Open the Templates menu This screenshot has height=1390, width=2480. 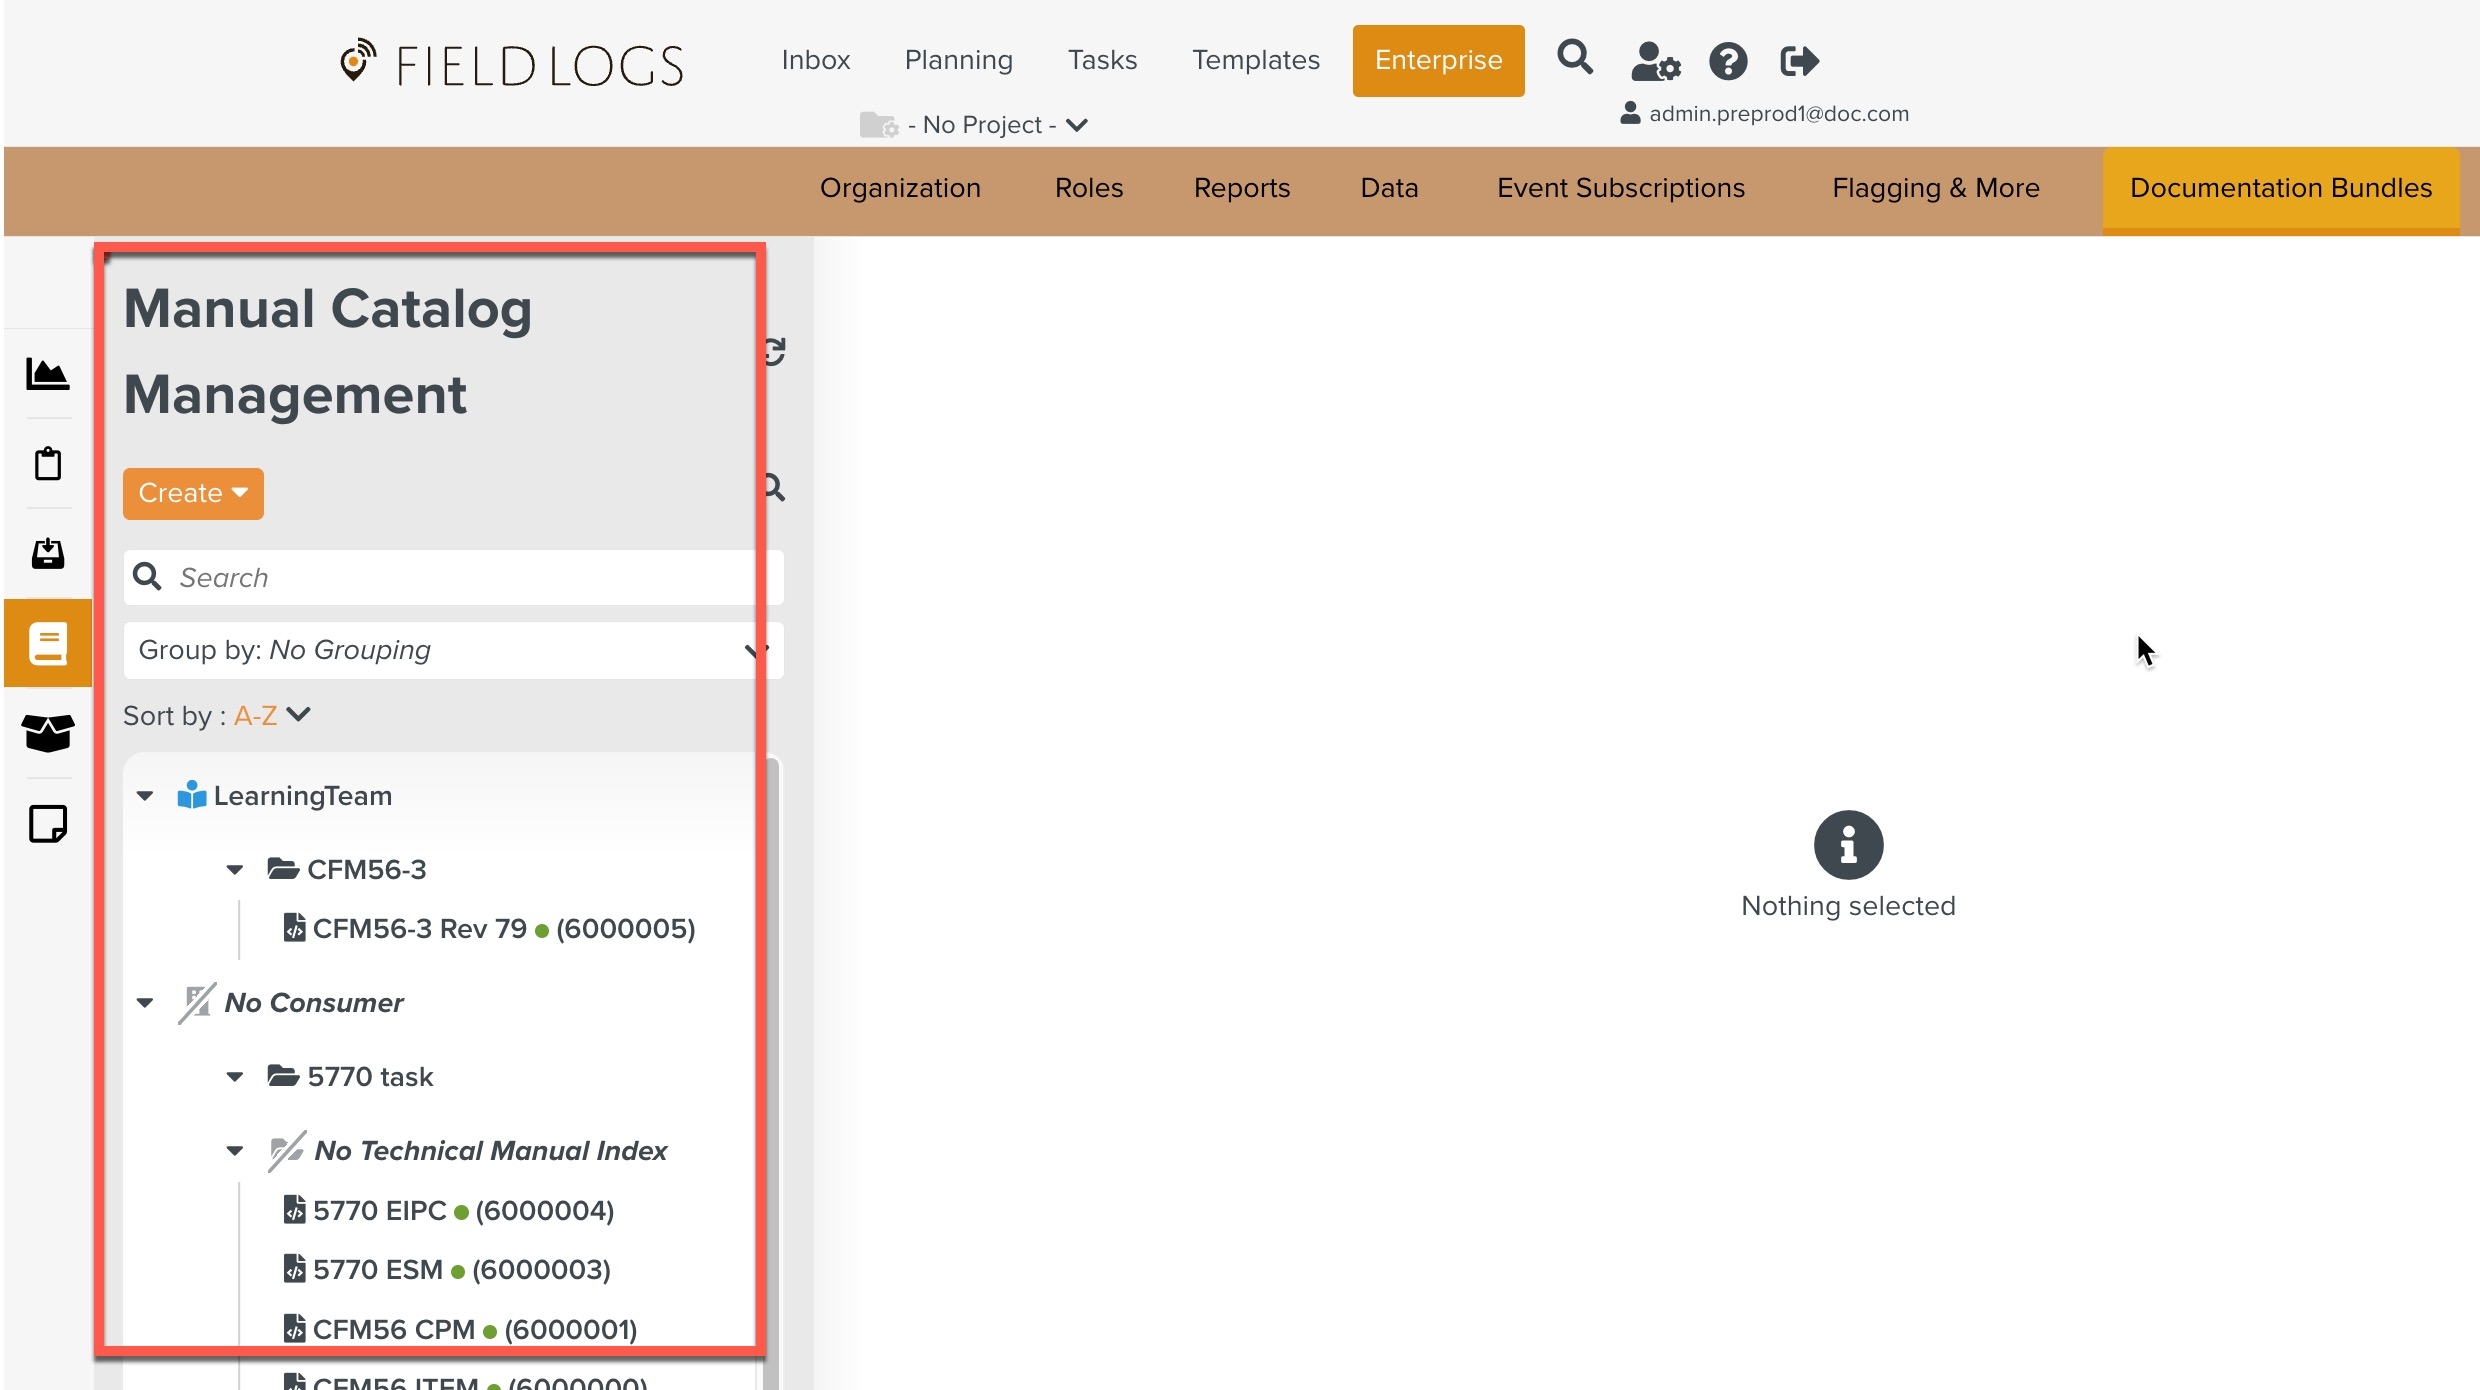(x=1256, y=60)
